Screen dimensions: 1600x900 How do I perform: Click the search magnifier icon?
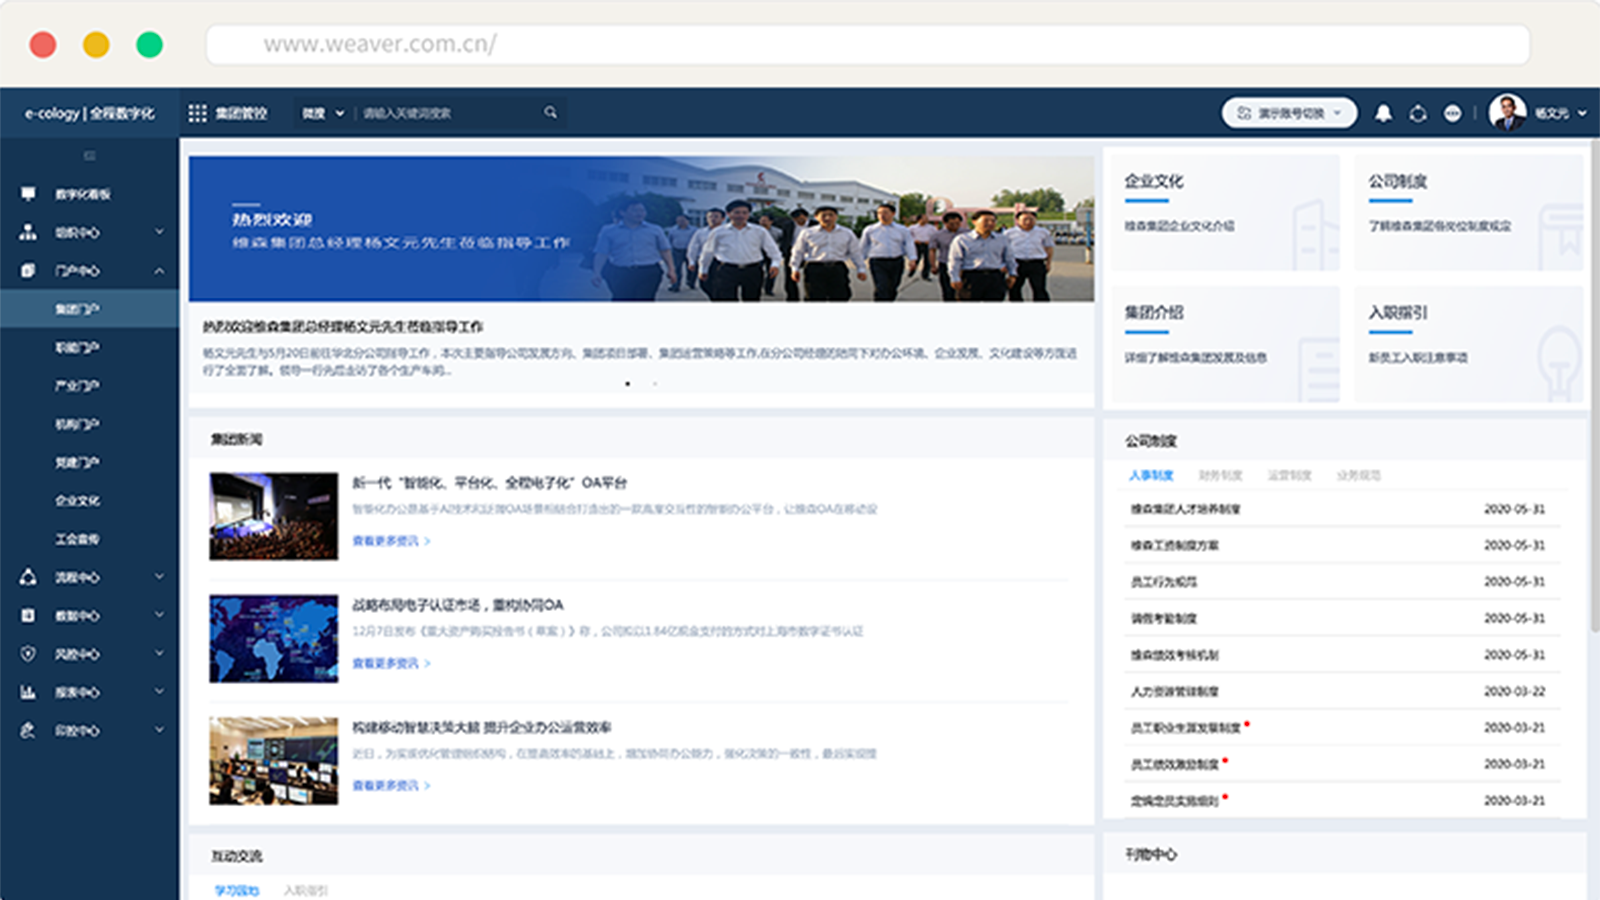coord(550,113)
